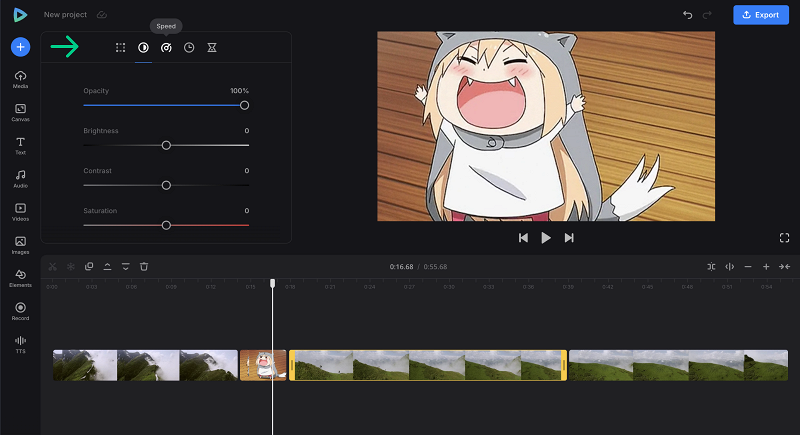Open the Images library
800x435 pixels.
20,245
